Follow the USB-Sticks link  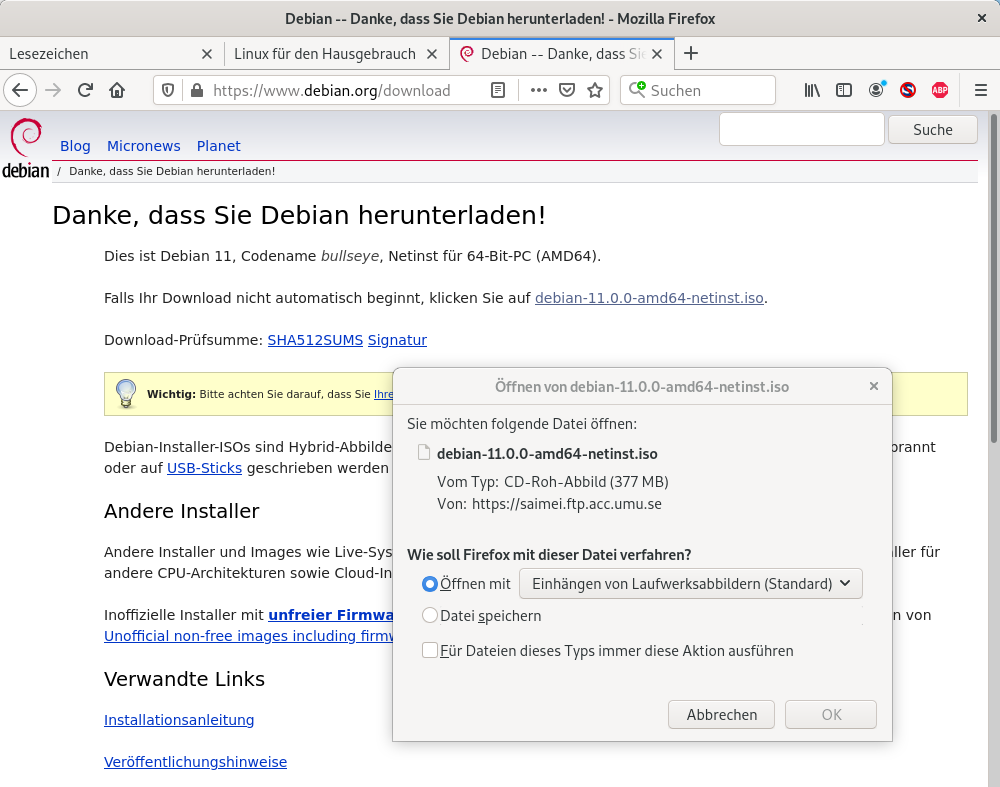click(x=204, y=468)
